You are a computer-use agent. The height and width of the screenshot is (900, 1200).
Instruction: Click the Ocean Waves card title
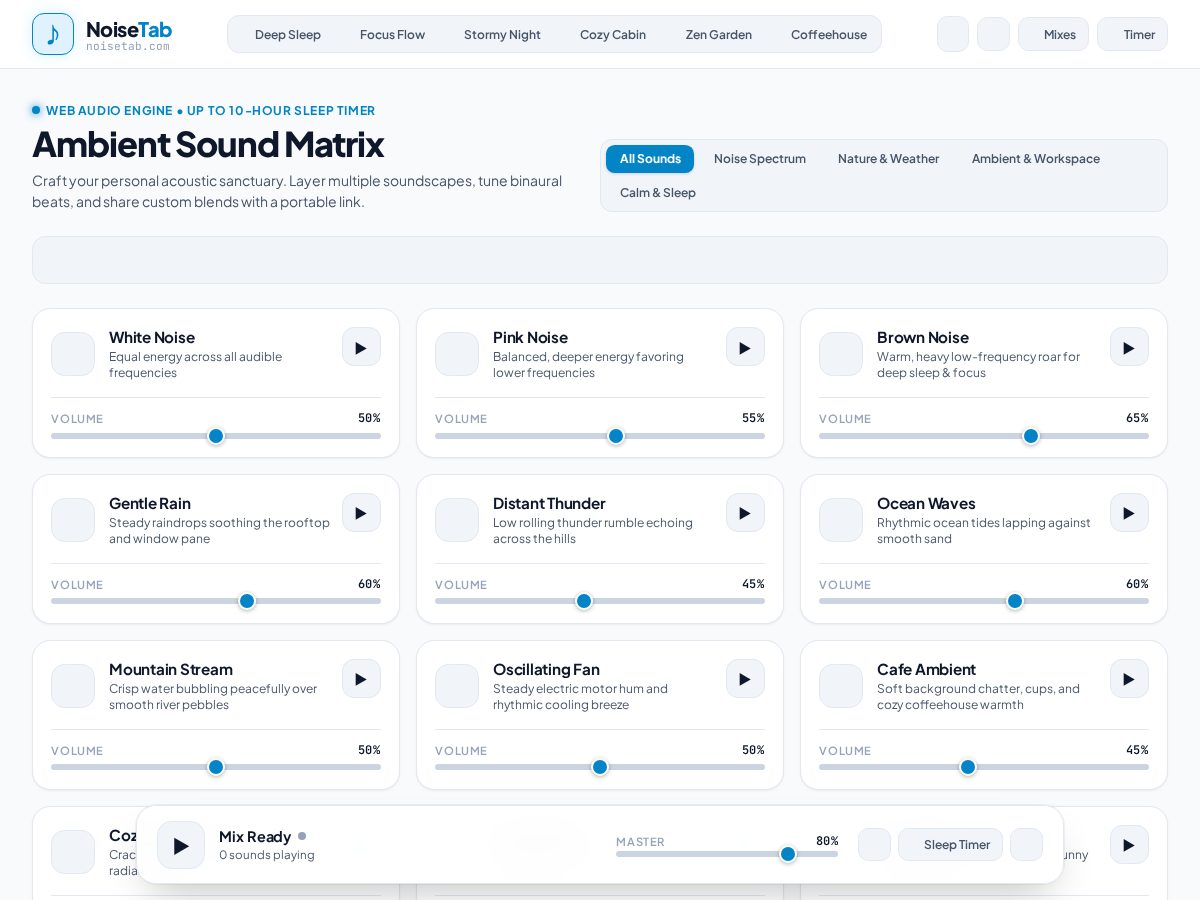tap(926, 503)
